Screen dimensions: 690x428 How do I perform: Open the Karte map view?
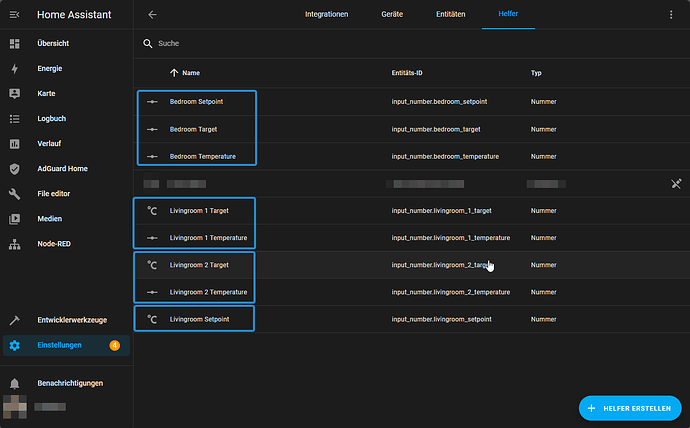[46, 94]
